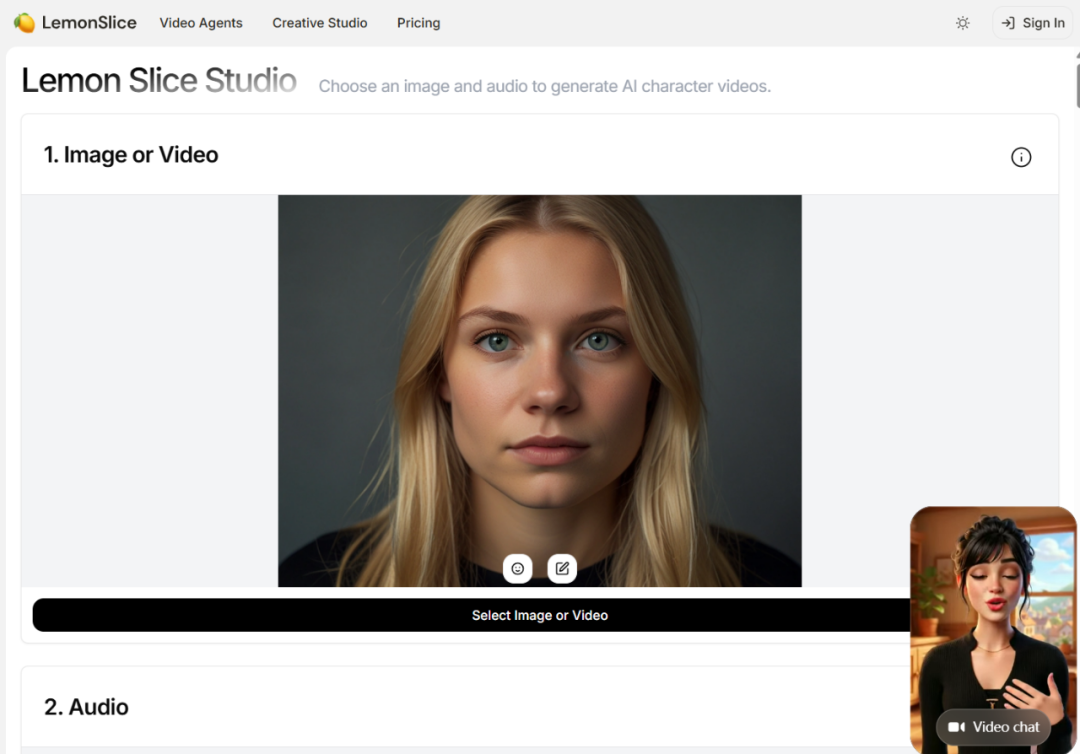Screen dimensions: 1080x754
Task: Click the "2. Audio" section heading
Action: tap(86, 707)
